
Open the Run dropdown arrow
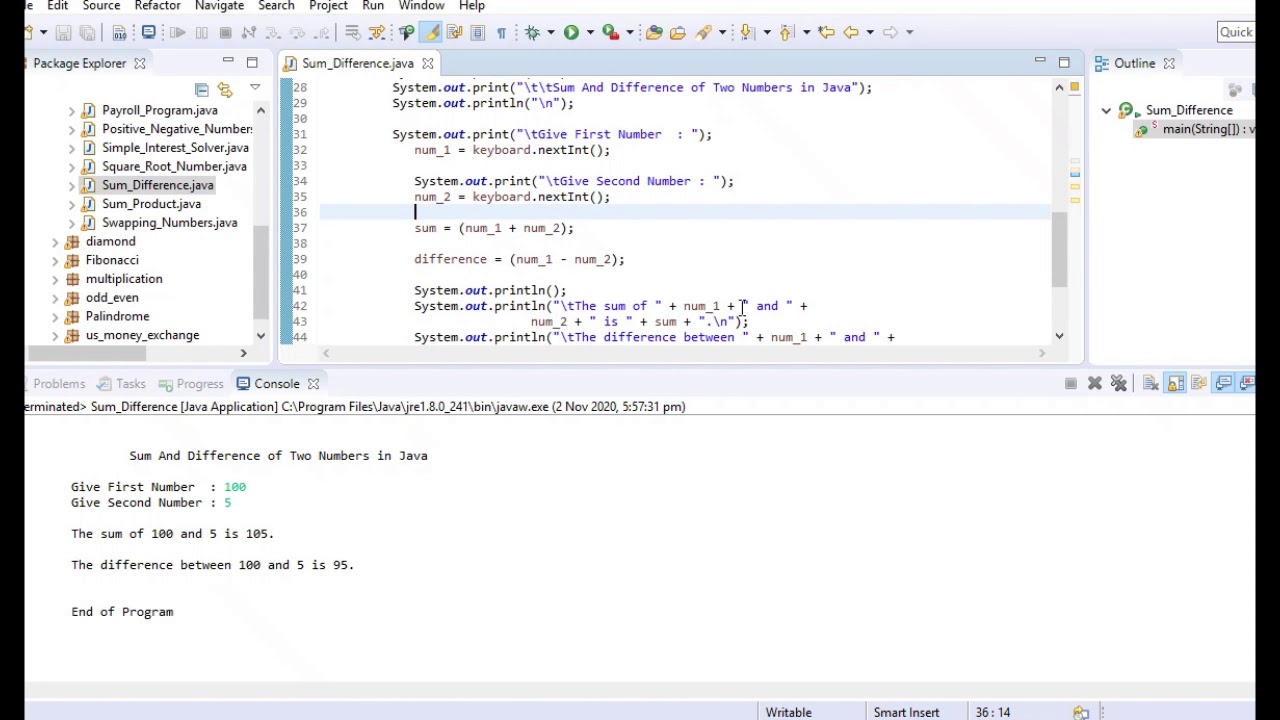(589, 33)
